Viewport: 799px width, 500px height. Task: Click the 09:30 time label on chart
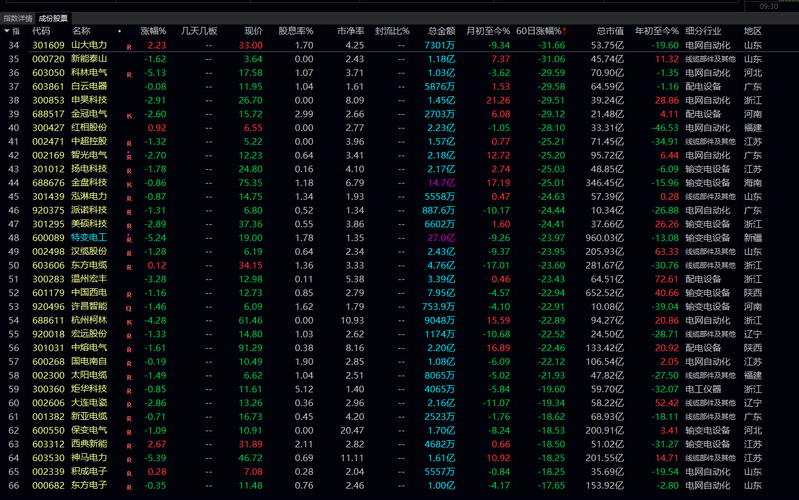pos(768,6)
